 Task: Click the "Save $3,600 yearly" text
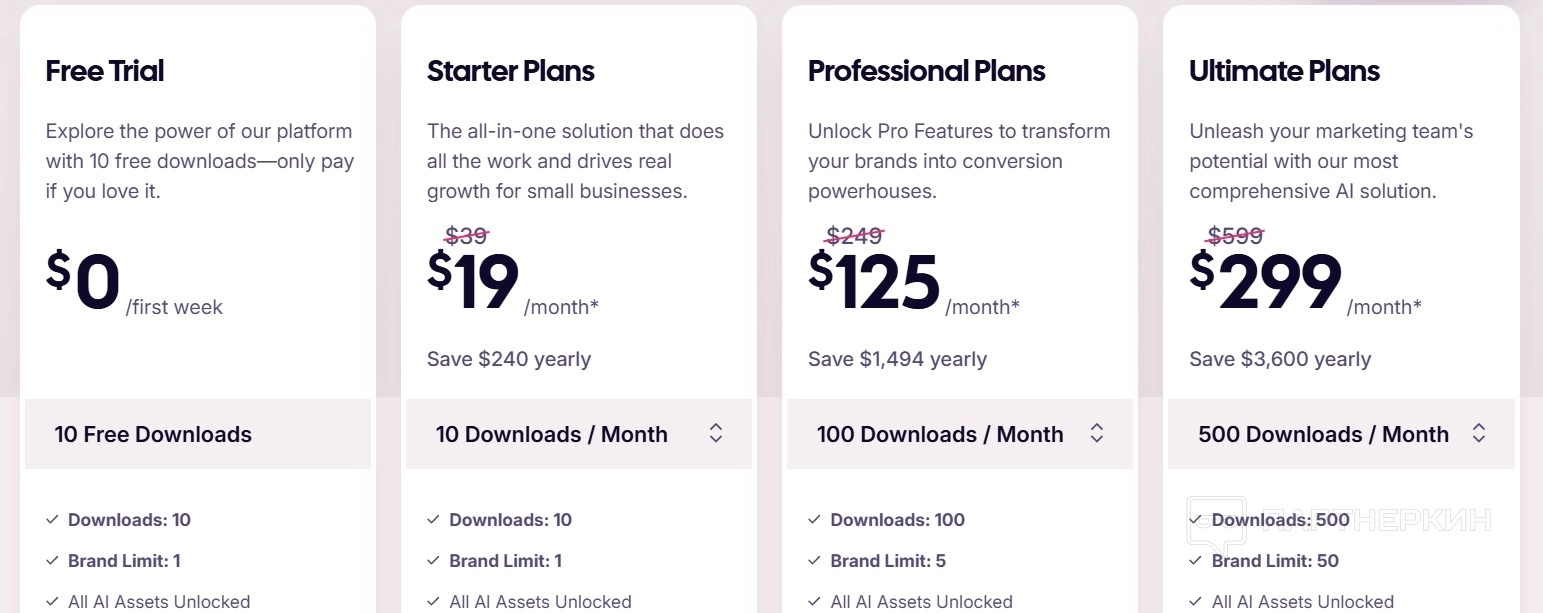click(x=1280, y=359)
